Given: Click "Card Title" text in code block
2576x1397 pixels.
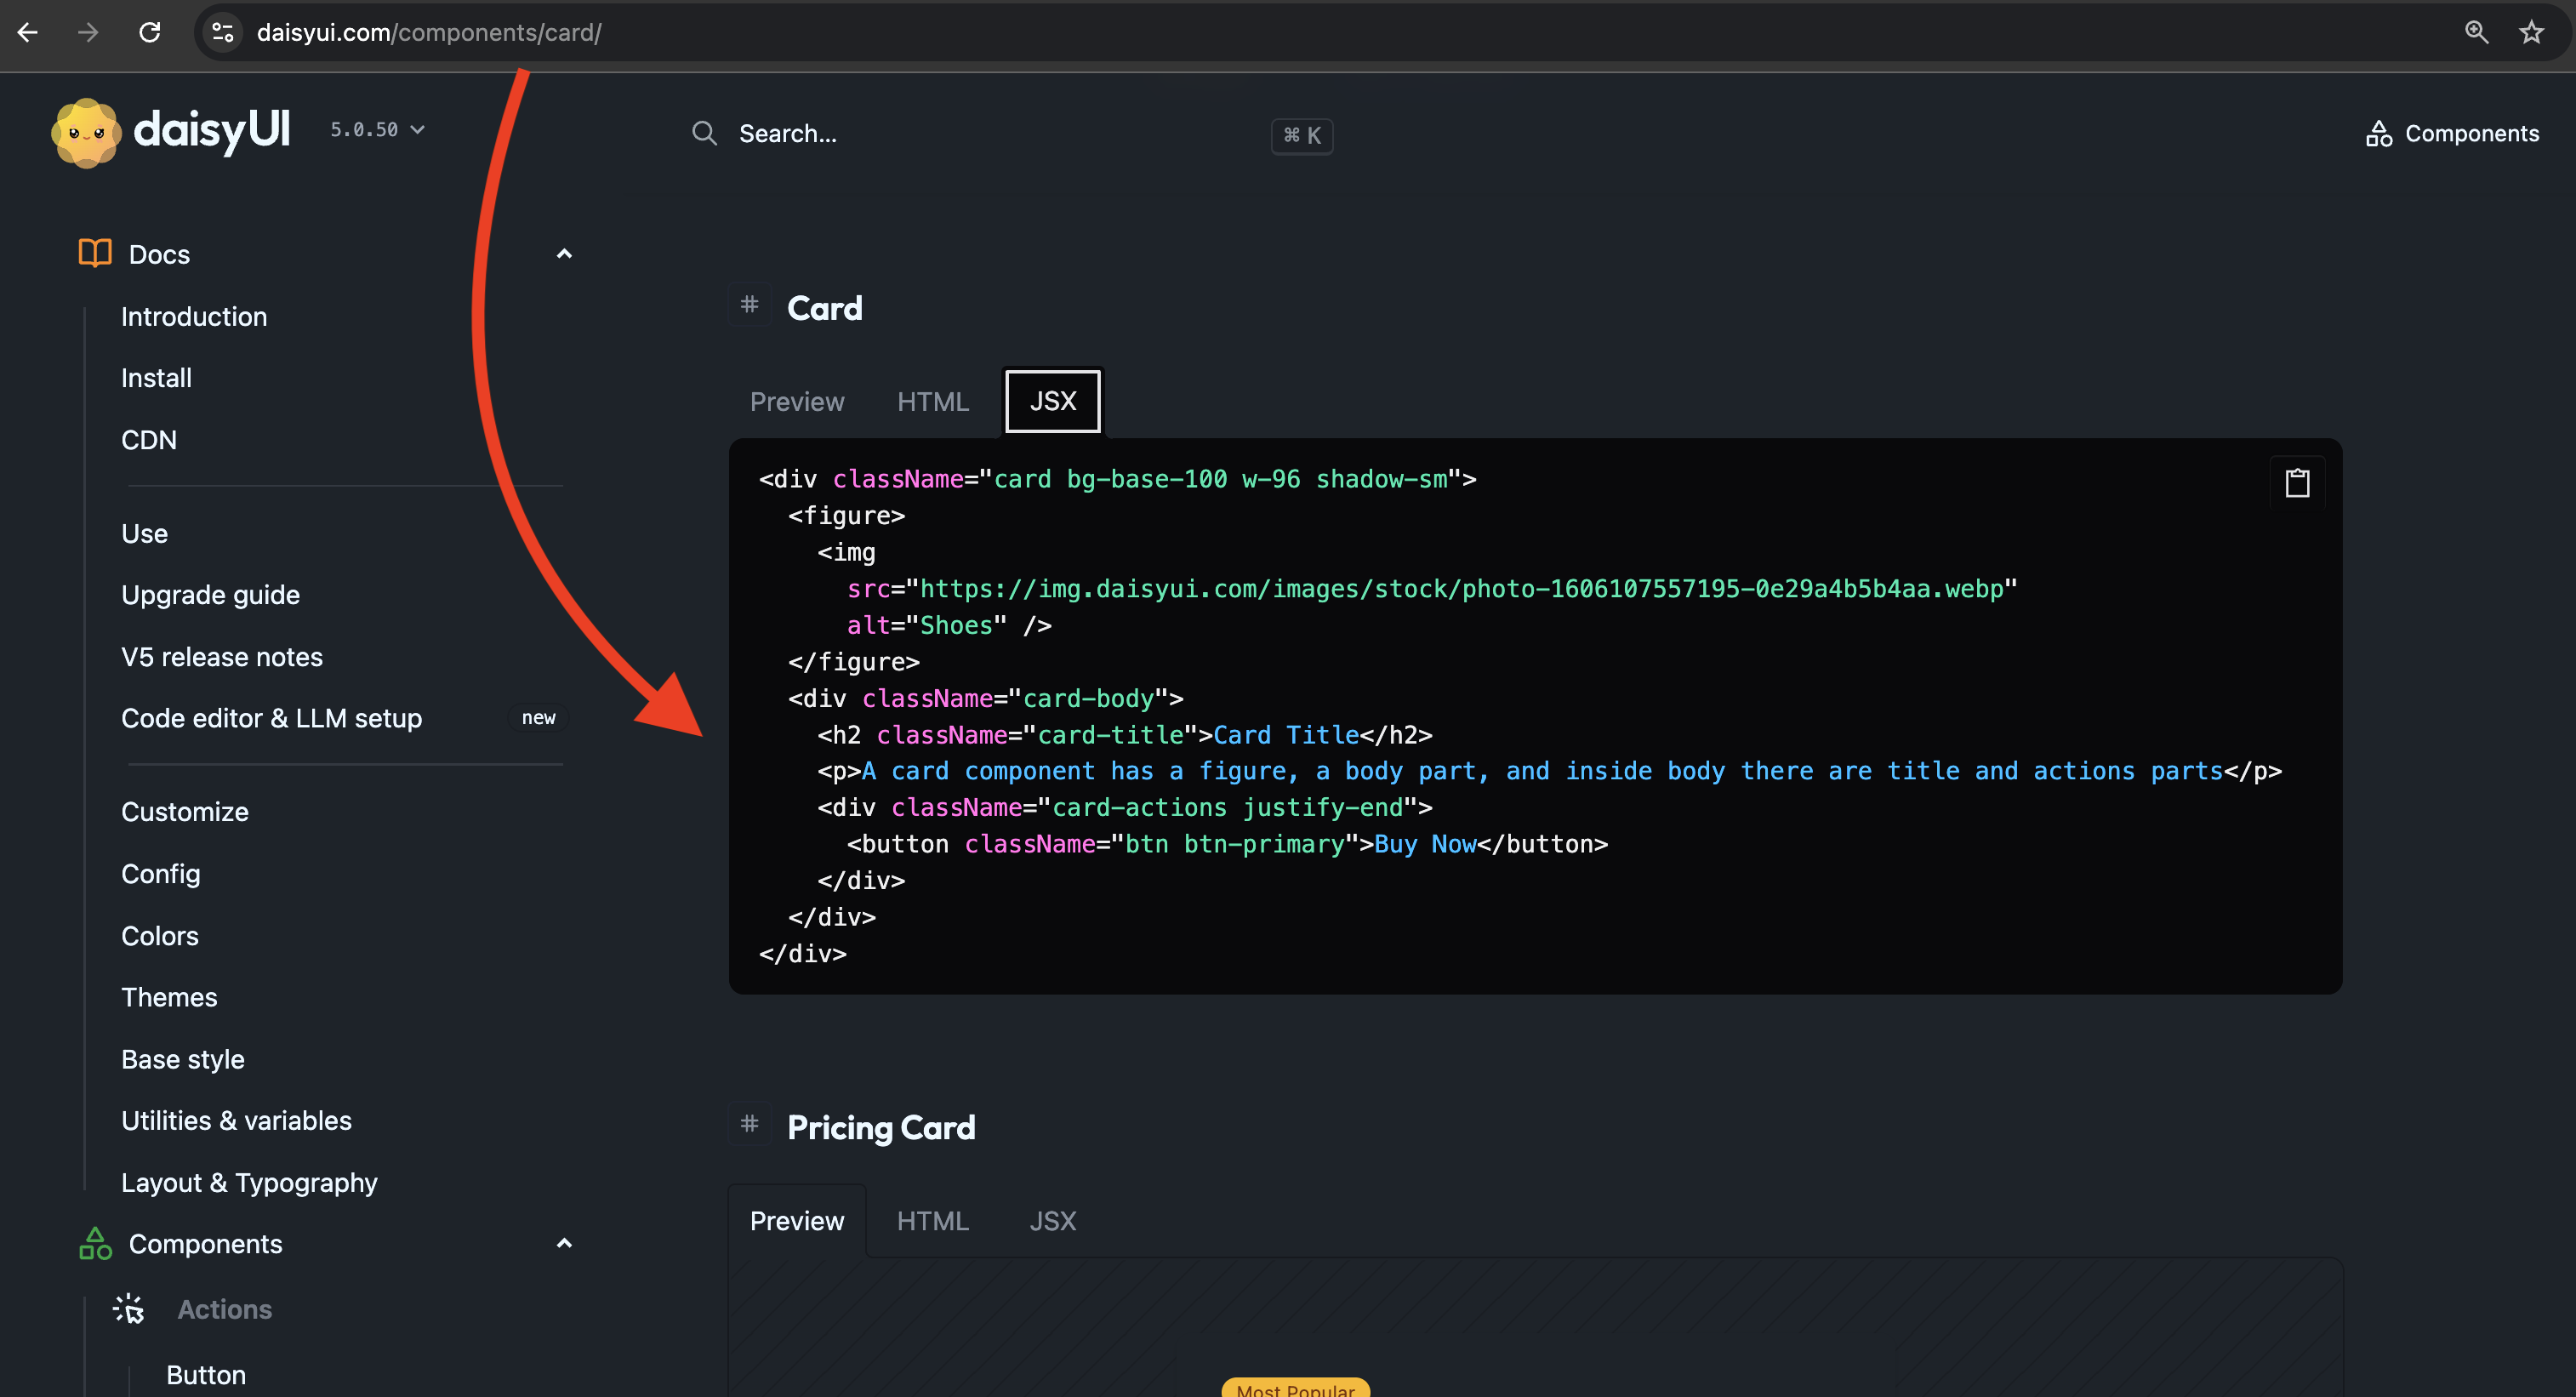Looking at the screenshot, I should click(1286, 735).
